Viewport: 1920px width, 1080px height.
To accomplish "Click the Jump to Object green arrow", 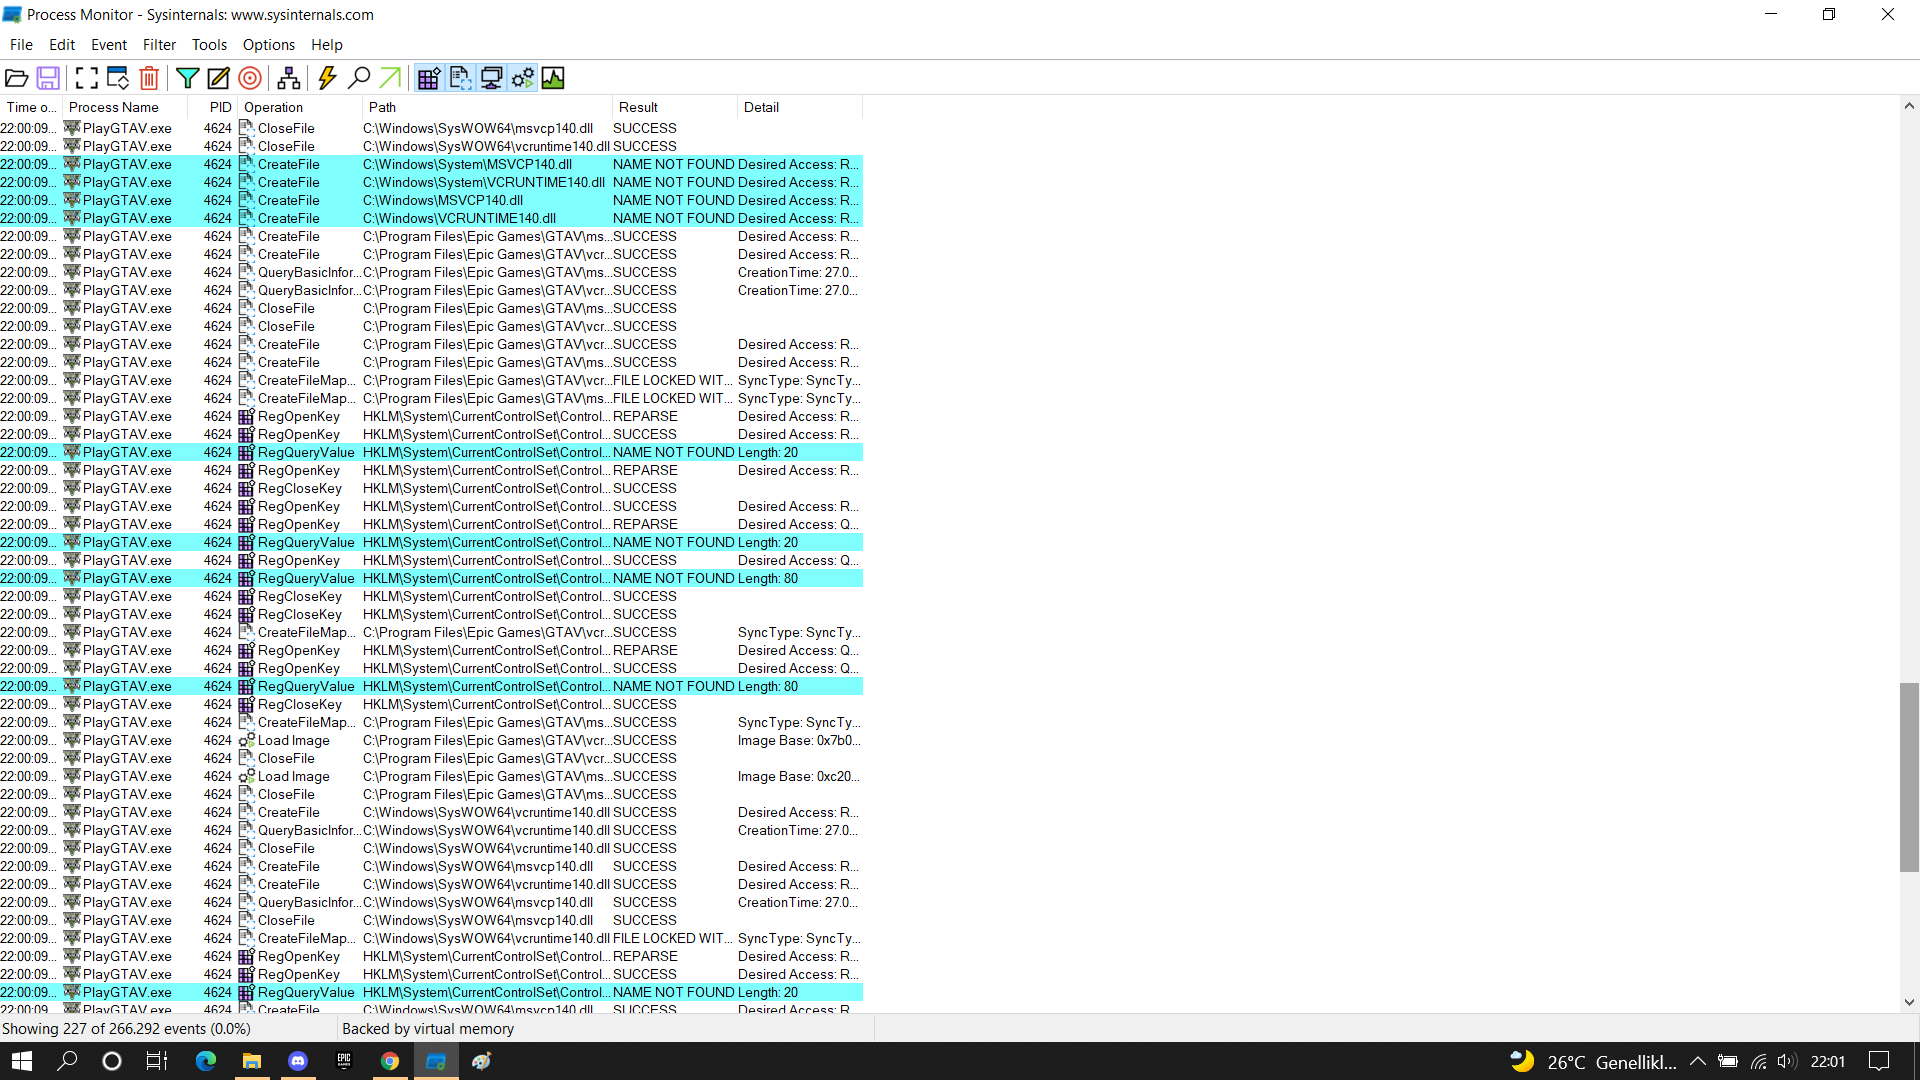I will coord(390,78).
